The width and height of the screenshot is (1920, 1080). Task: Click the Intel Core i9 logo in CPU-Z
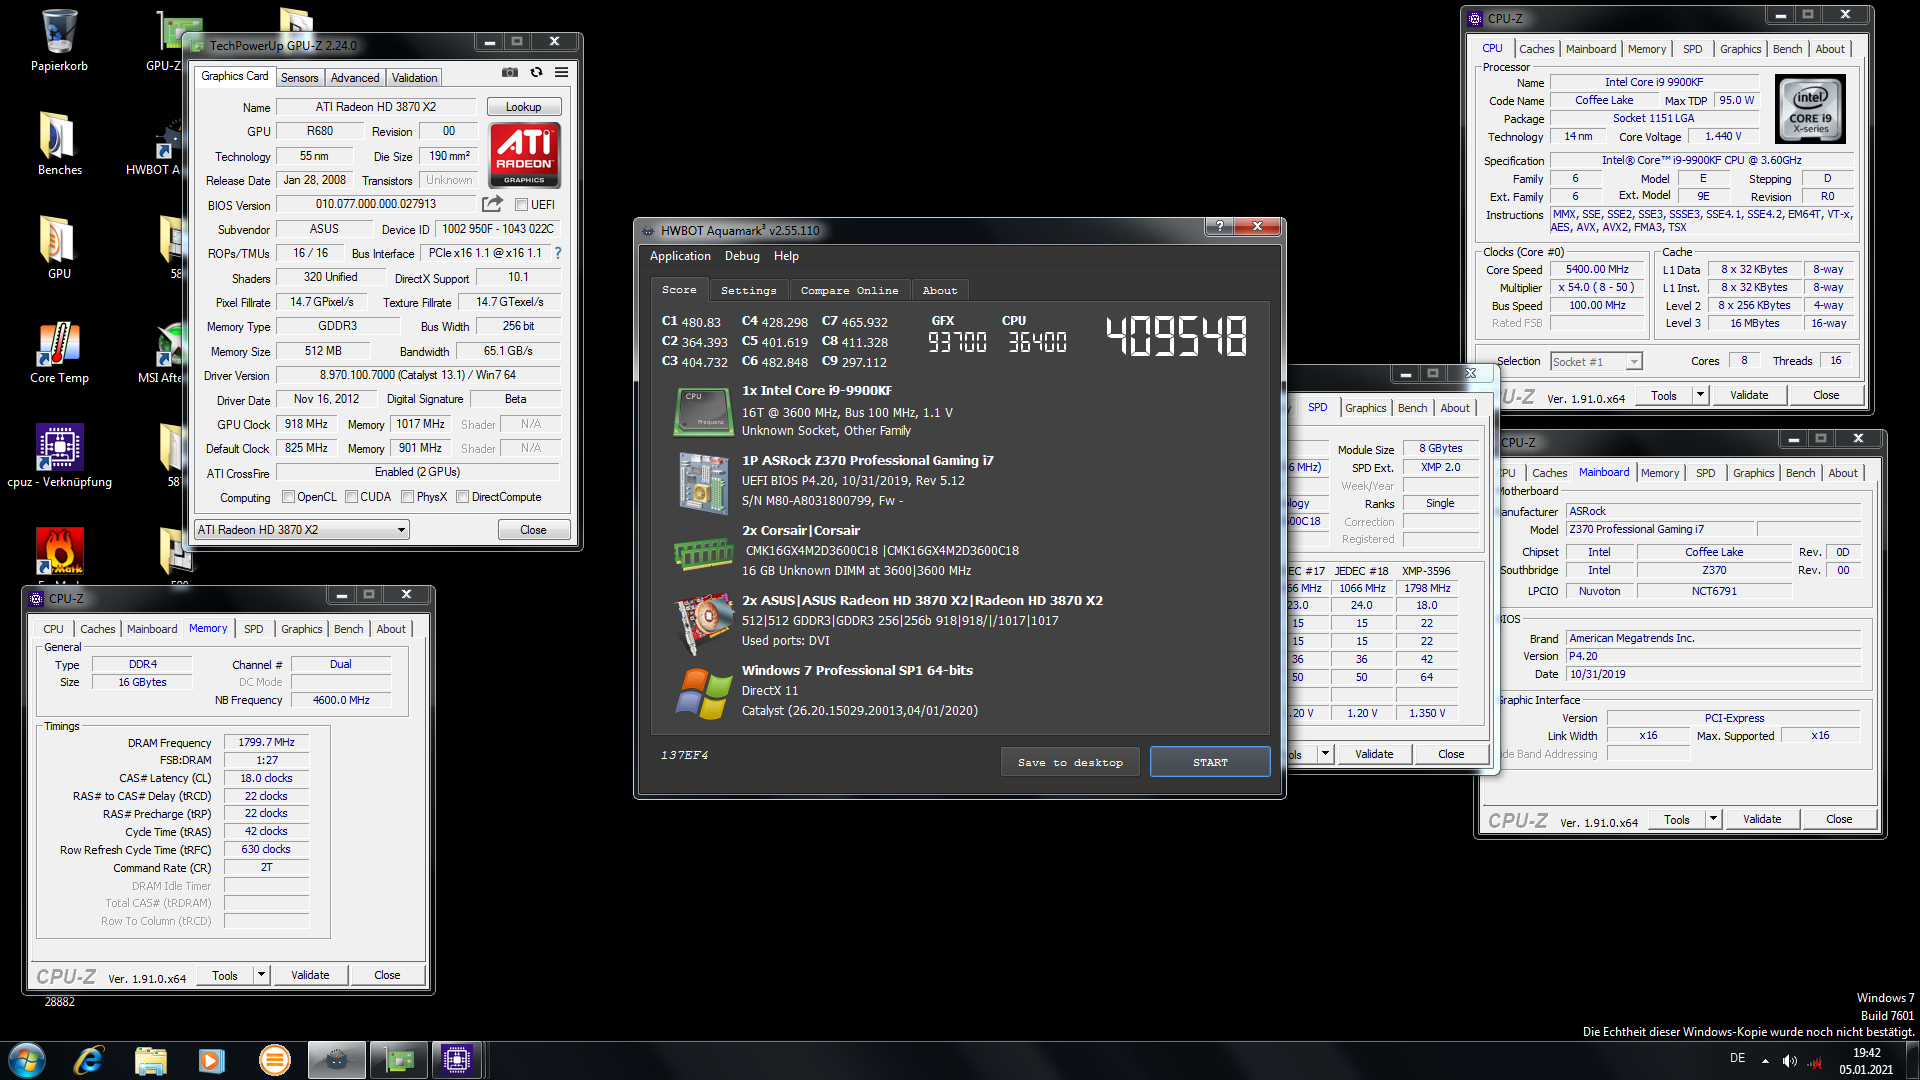tap(1810, 109)
